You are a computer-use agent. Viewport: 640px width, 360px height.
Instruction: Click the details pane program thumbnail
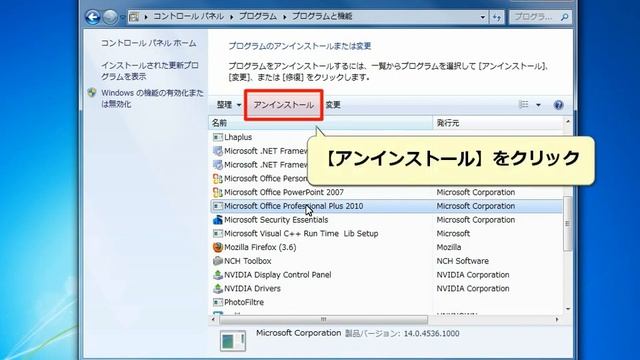click(x=233, y=341)
